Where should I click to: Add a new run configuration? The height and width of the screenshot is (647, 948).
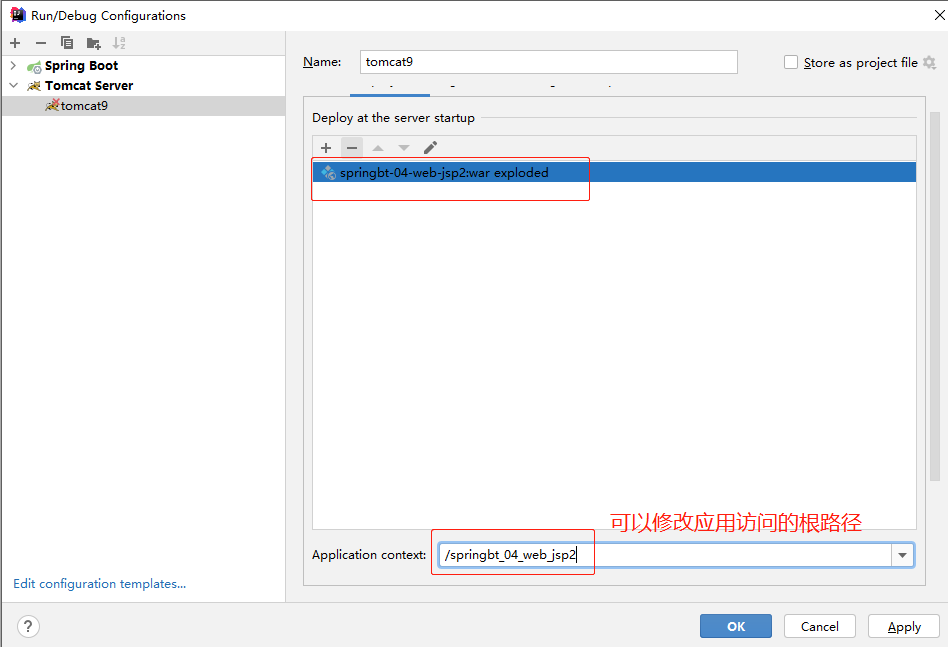(x=15, y=43)
